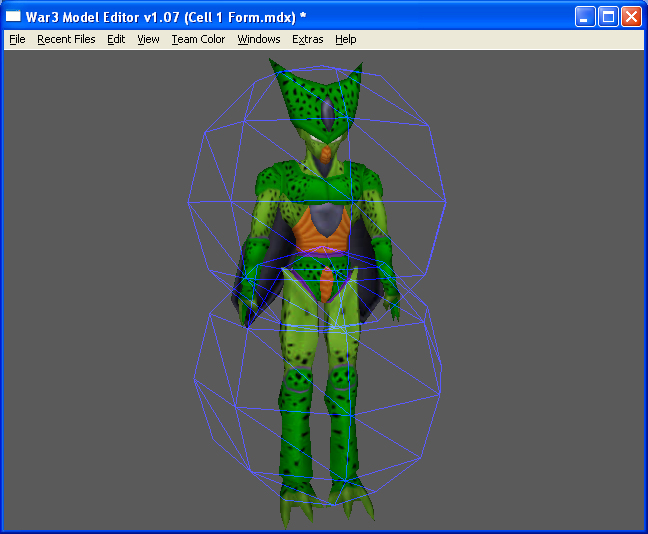The height and width of the screenshot is (534, 648).
Task: Close the War3 Model Editor window
Action: pos(631,17)
